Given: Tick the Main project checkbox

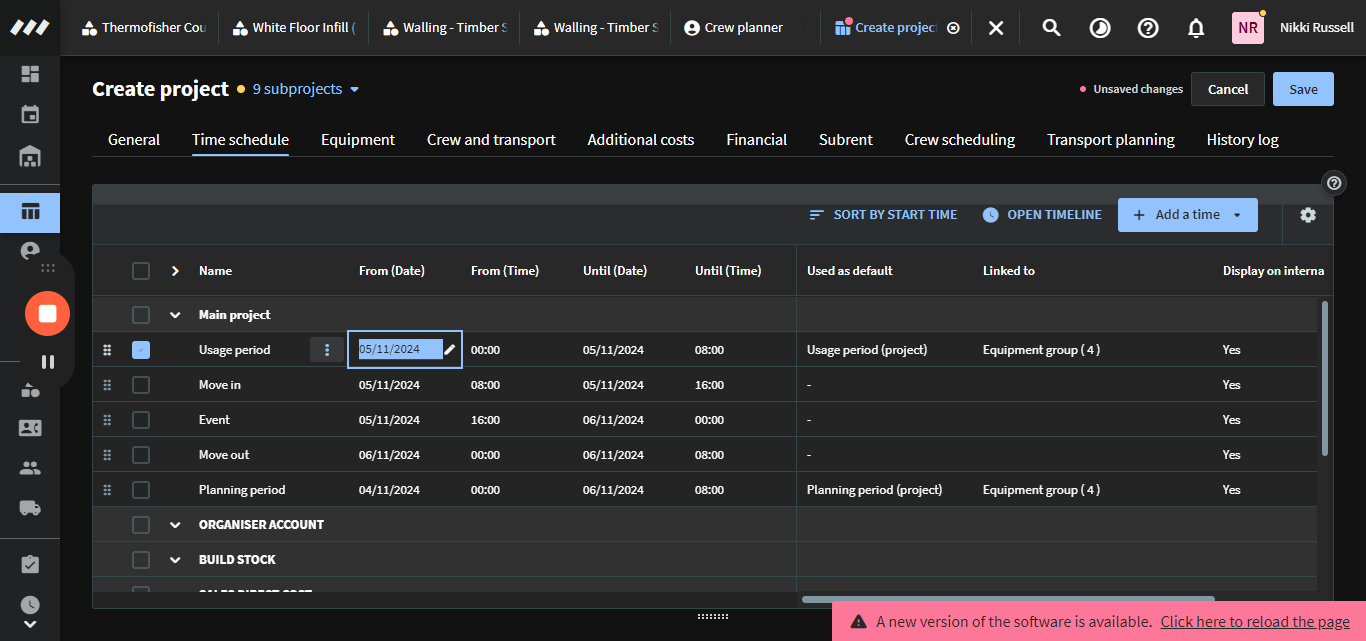Looking at the screenshot, I should click(x=141, y=315).
